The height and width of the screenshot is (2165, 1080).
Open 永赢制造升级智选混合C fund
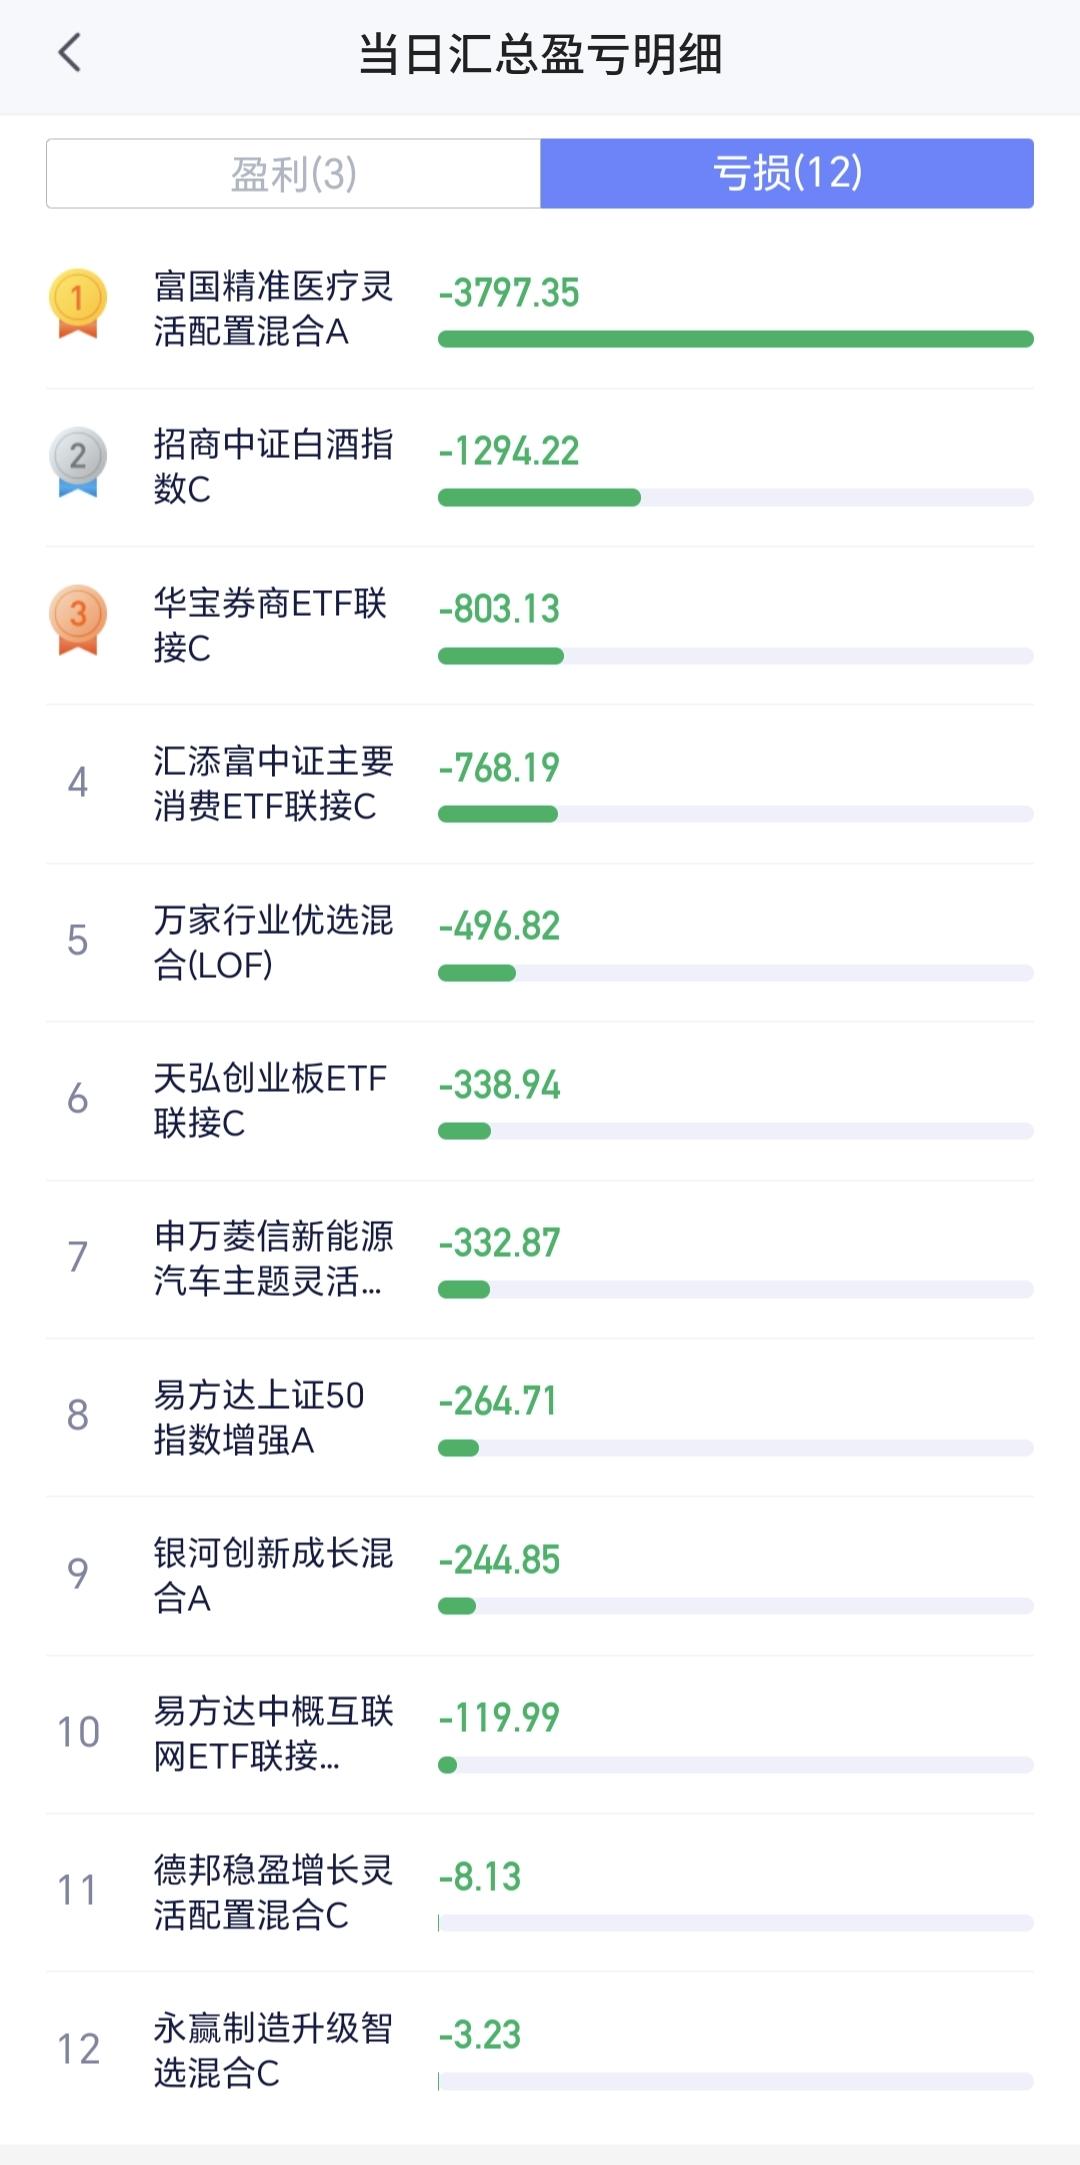pyautogui.click(x=272, y=2050)
